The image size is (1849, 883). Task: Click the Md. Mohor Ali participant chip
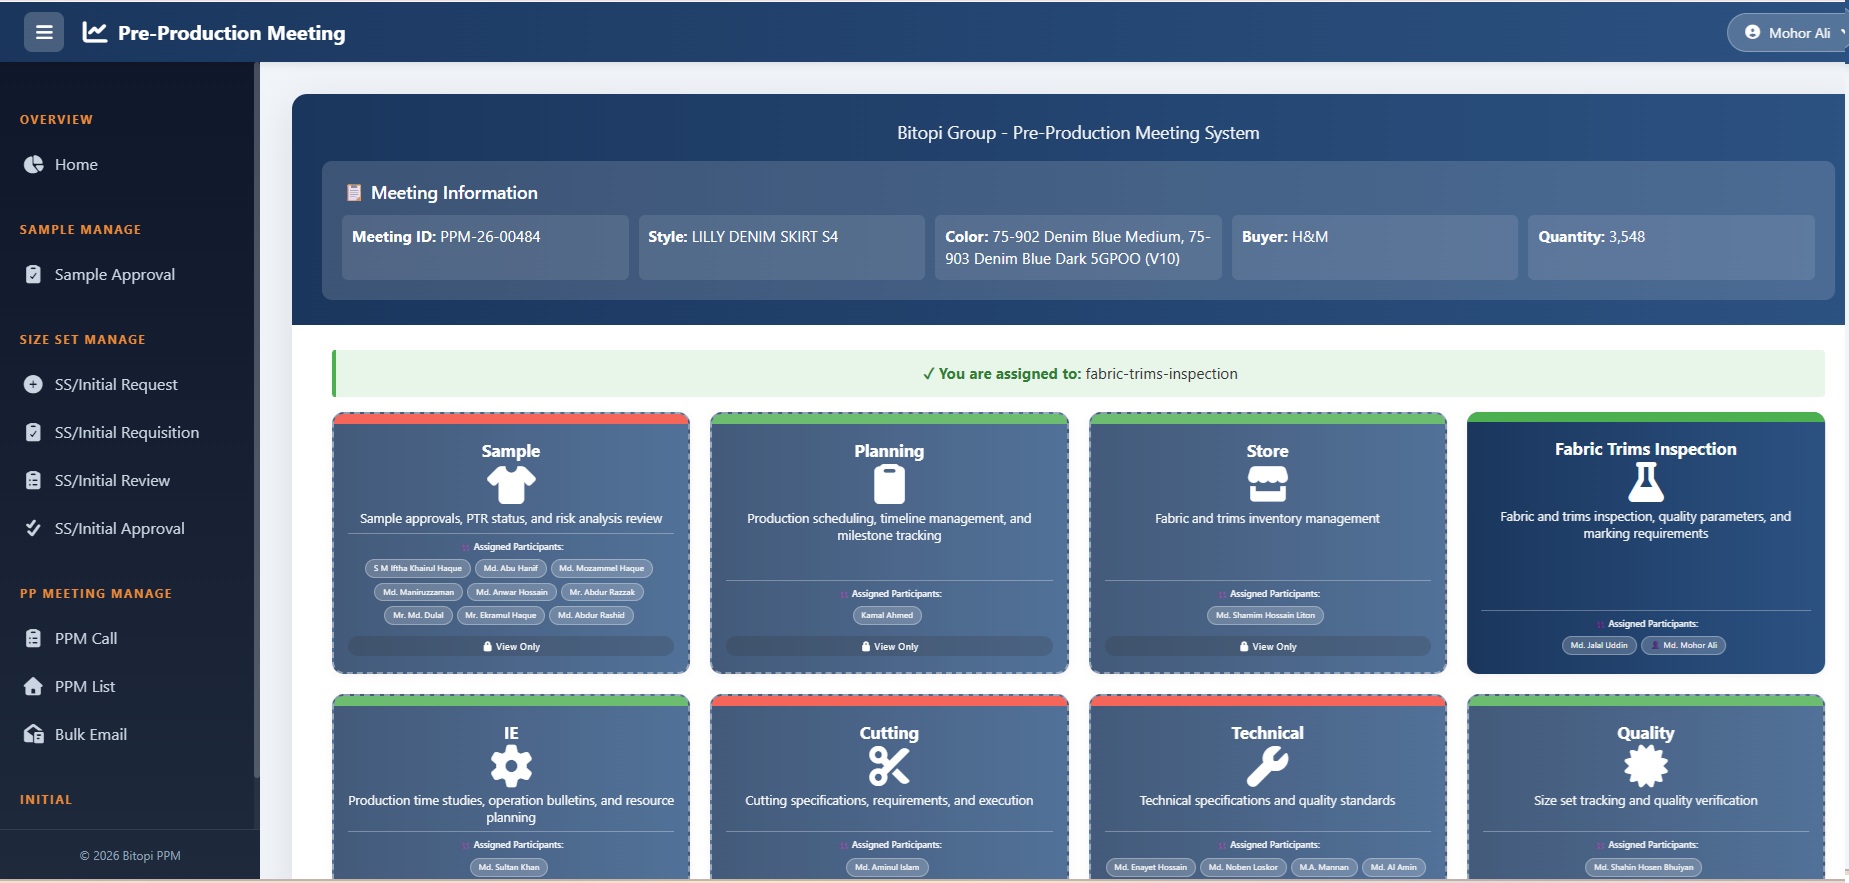[x=1684, y=645]
